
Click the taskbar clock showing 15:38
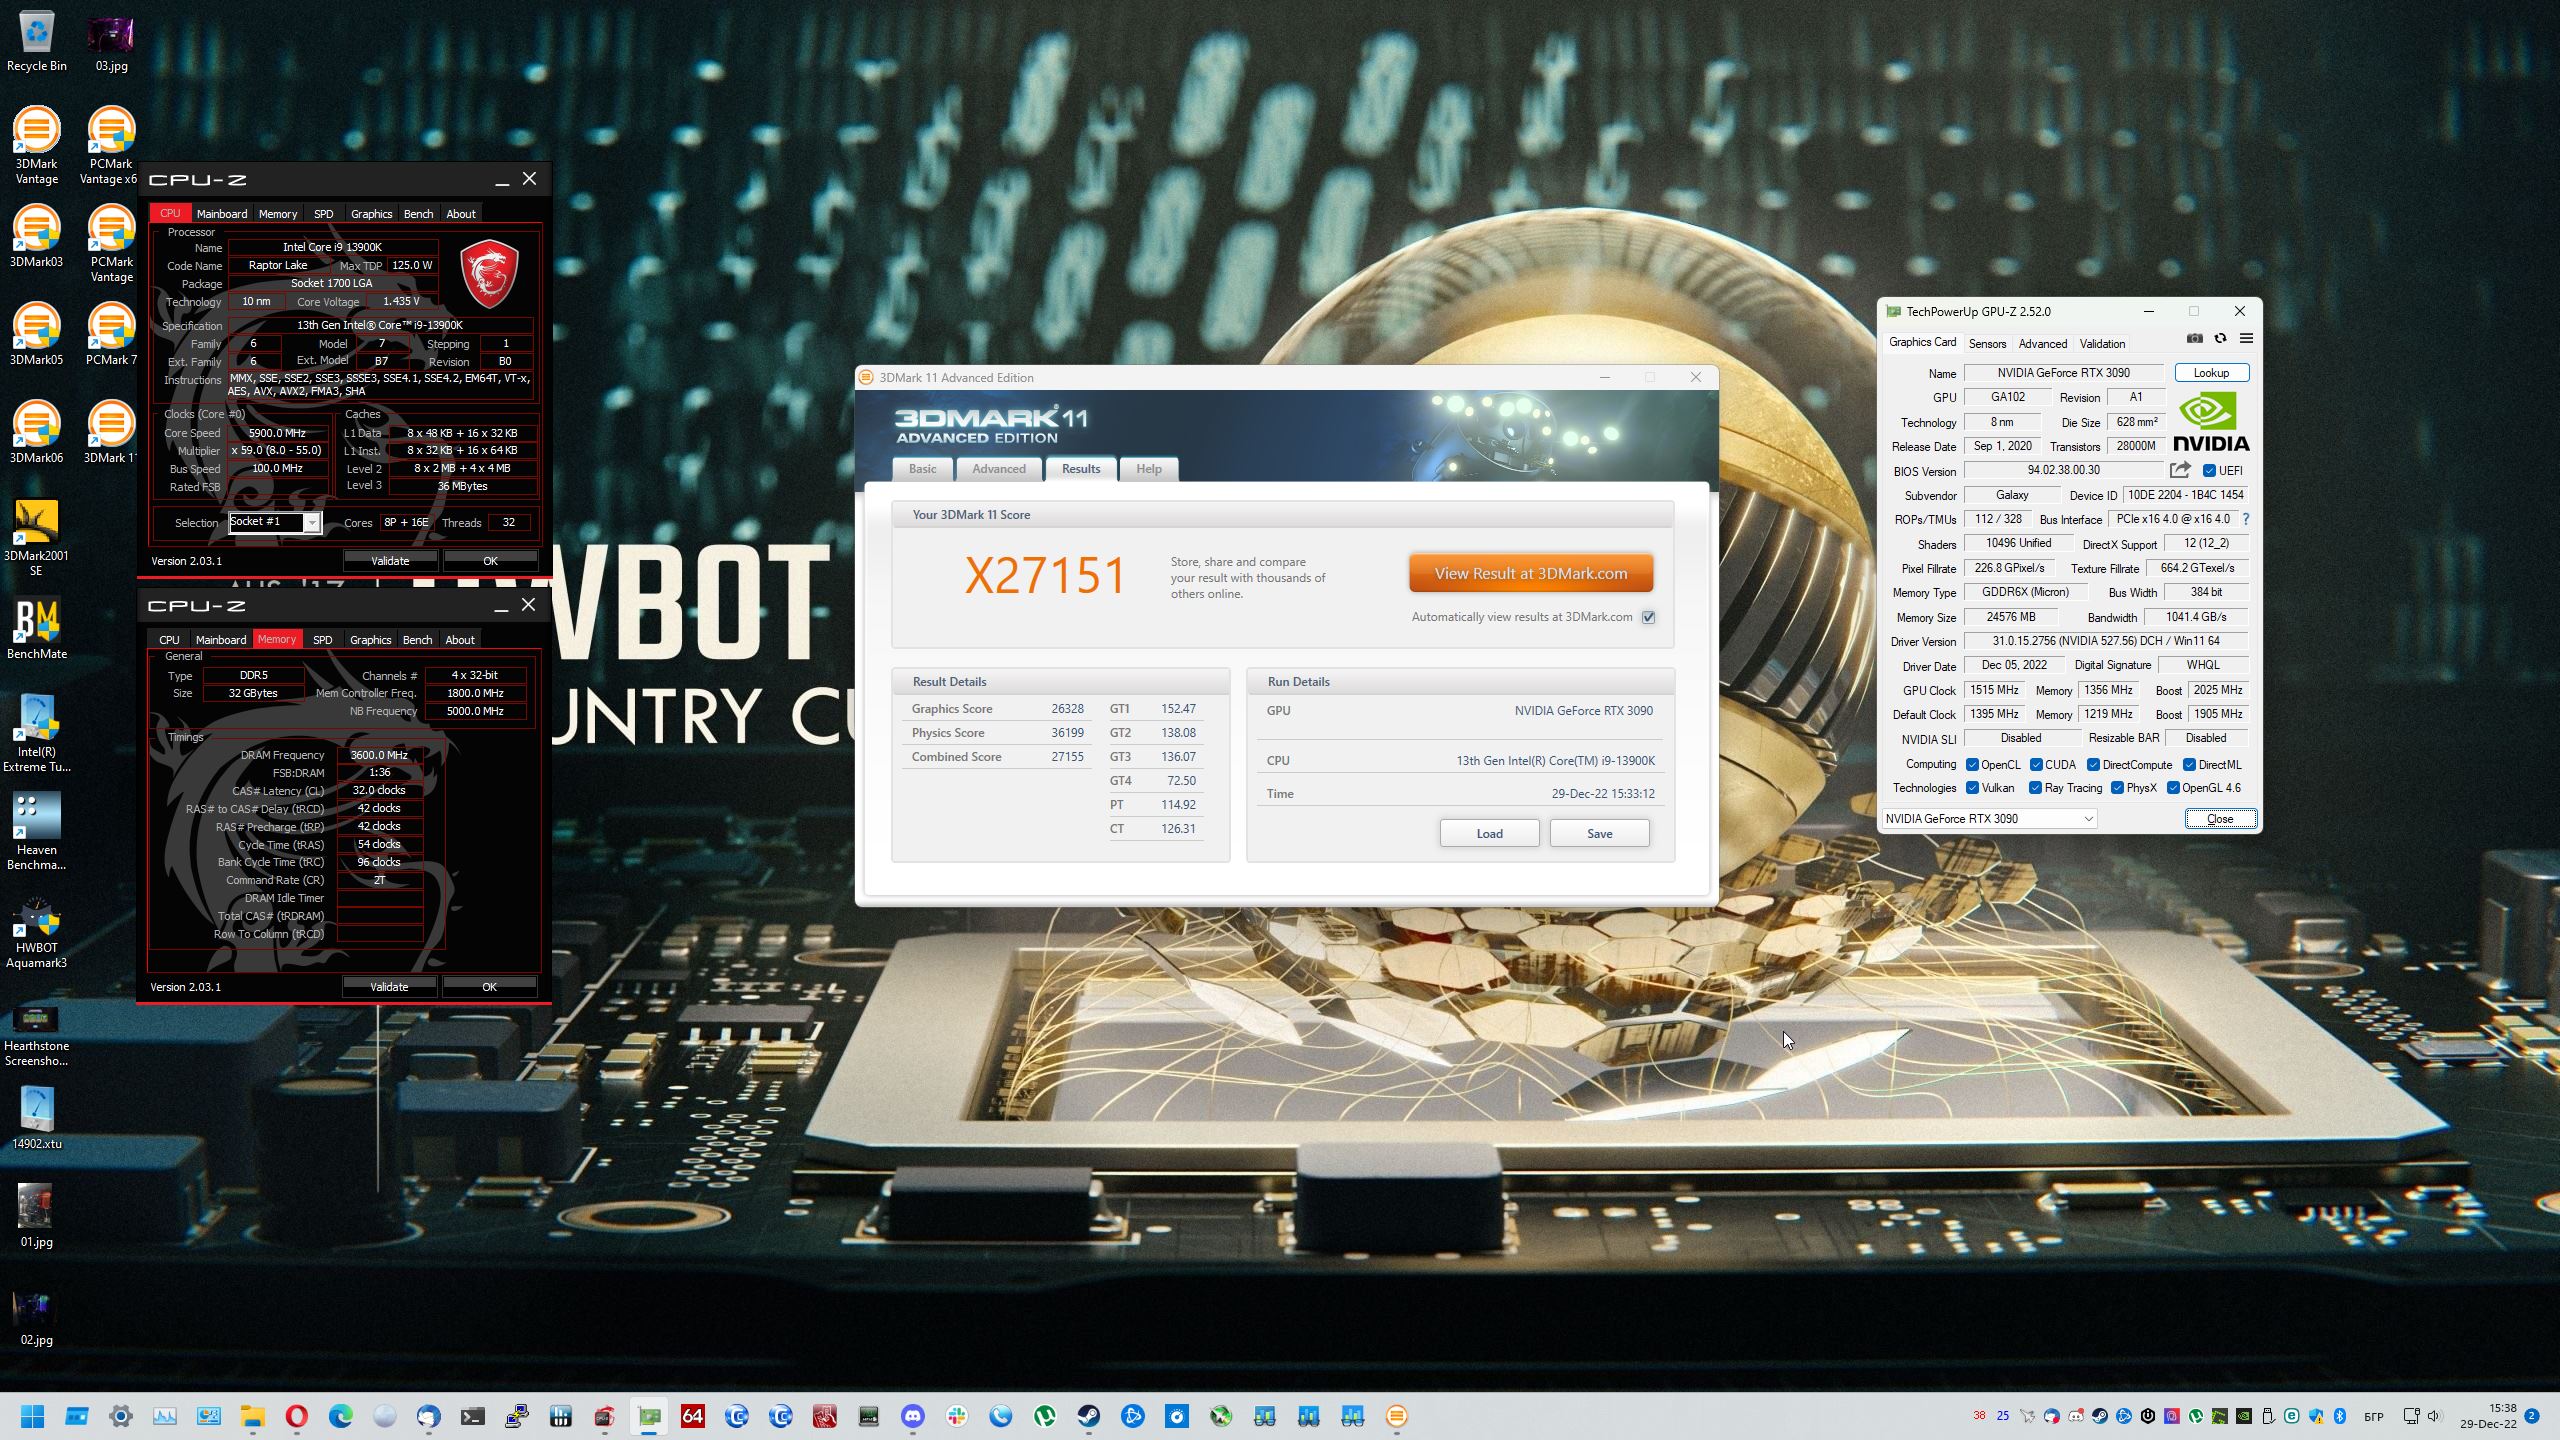coord(2488,1416)
